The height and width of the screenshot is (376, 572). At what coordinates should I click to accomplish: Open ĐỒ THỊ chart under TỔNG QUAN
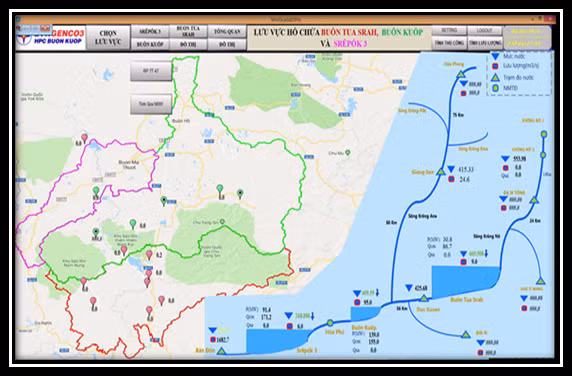pos(227,44)
